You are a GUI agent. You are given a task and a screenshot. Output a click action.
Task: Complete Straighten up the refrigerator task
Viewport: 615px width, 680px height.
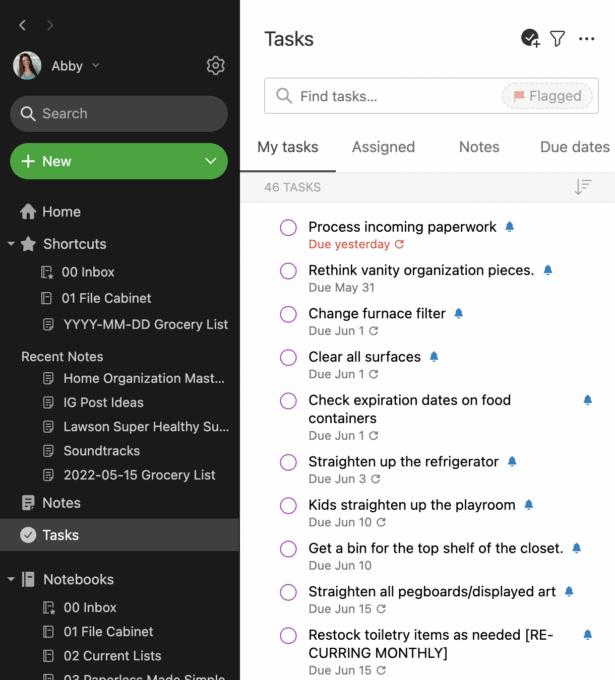288,462
